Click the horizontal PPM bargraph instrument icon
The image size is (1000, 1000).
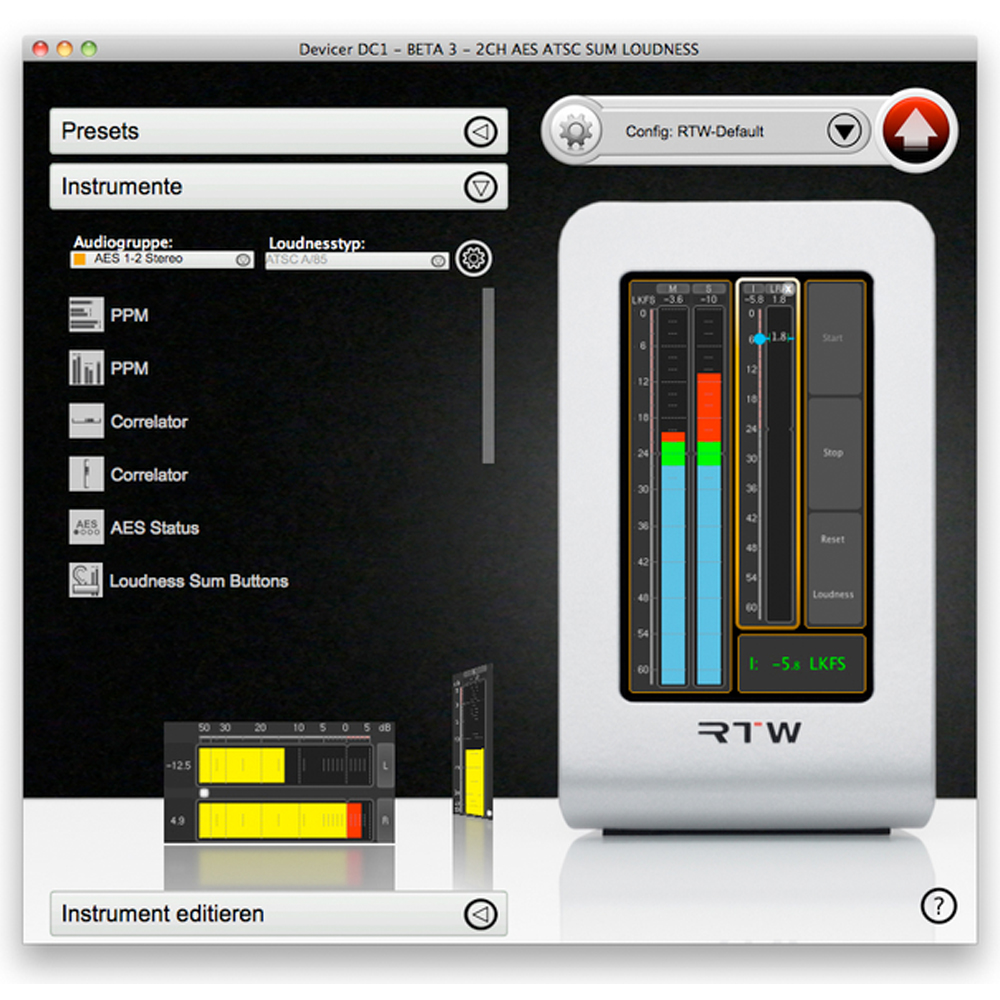coord(86,314)
